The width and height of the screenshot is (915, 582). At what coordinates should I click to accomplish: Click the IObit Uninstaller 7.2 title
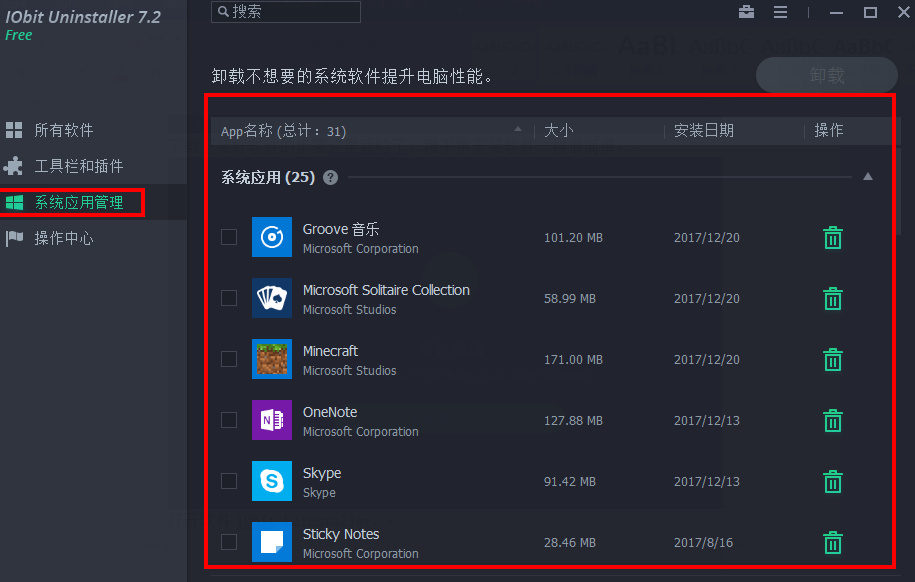[x=83, y=17]
